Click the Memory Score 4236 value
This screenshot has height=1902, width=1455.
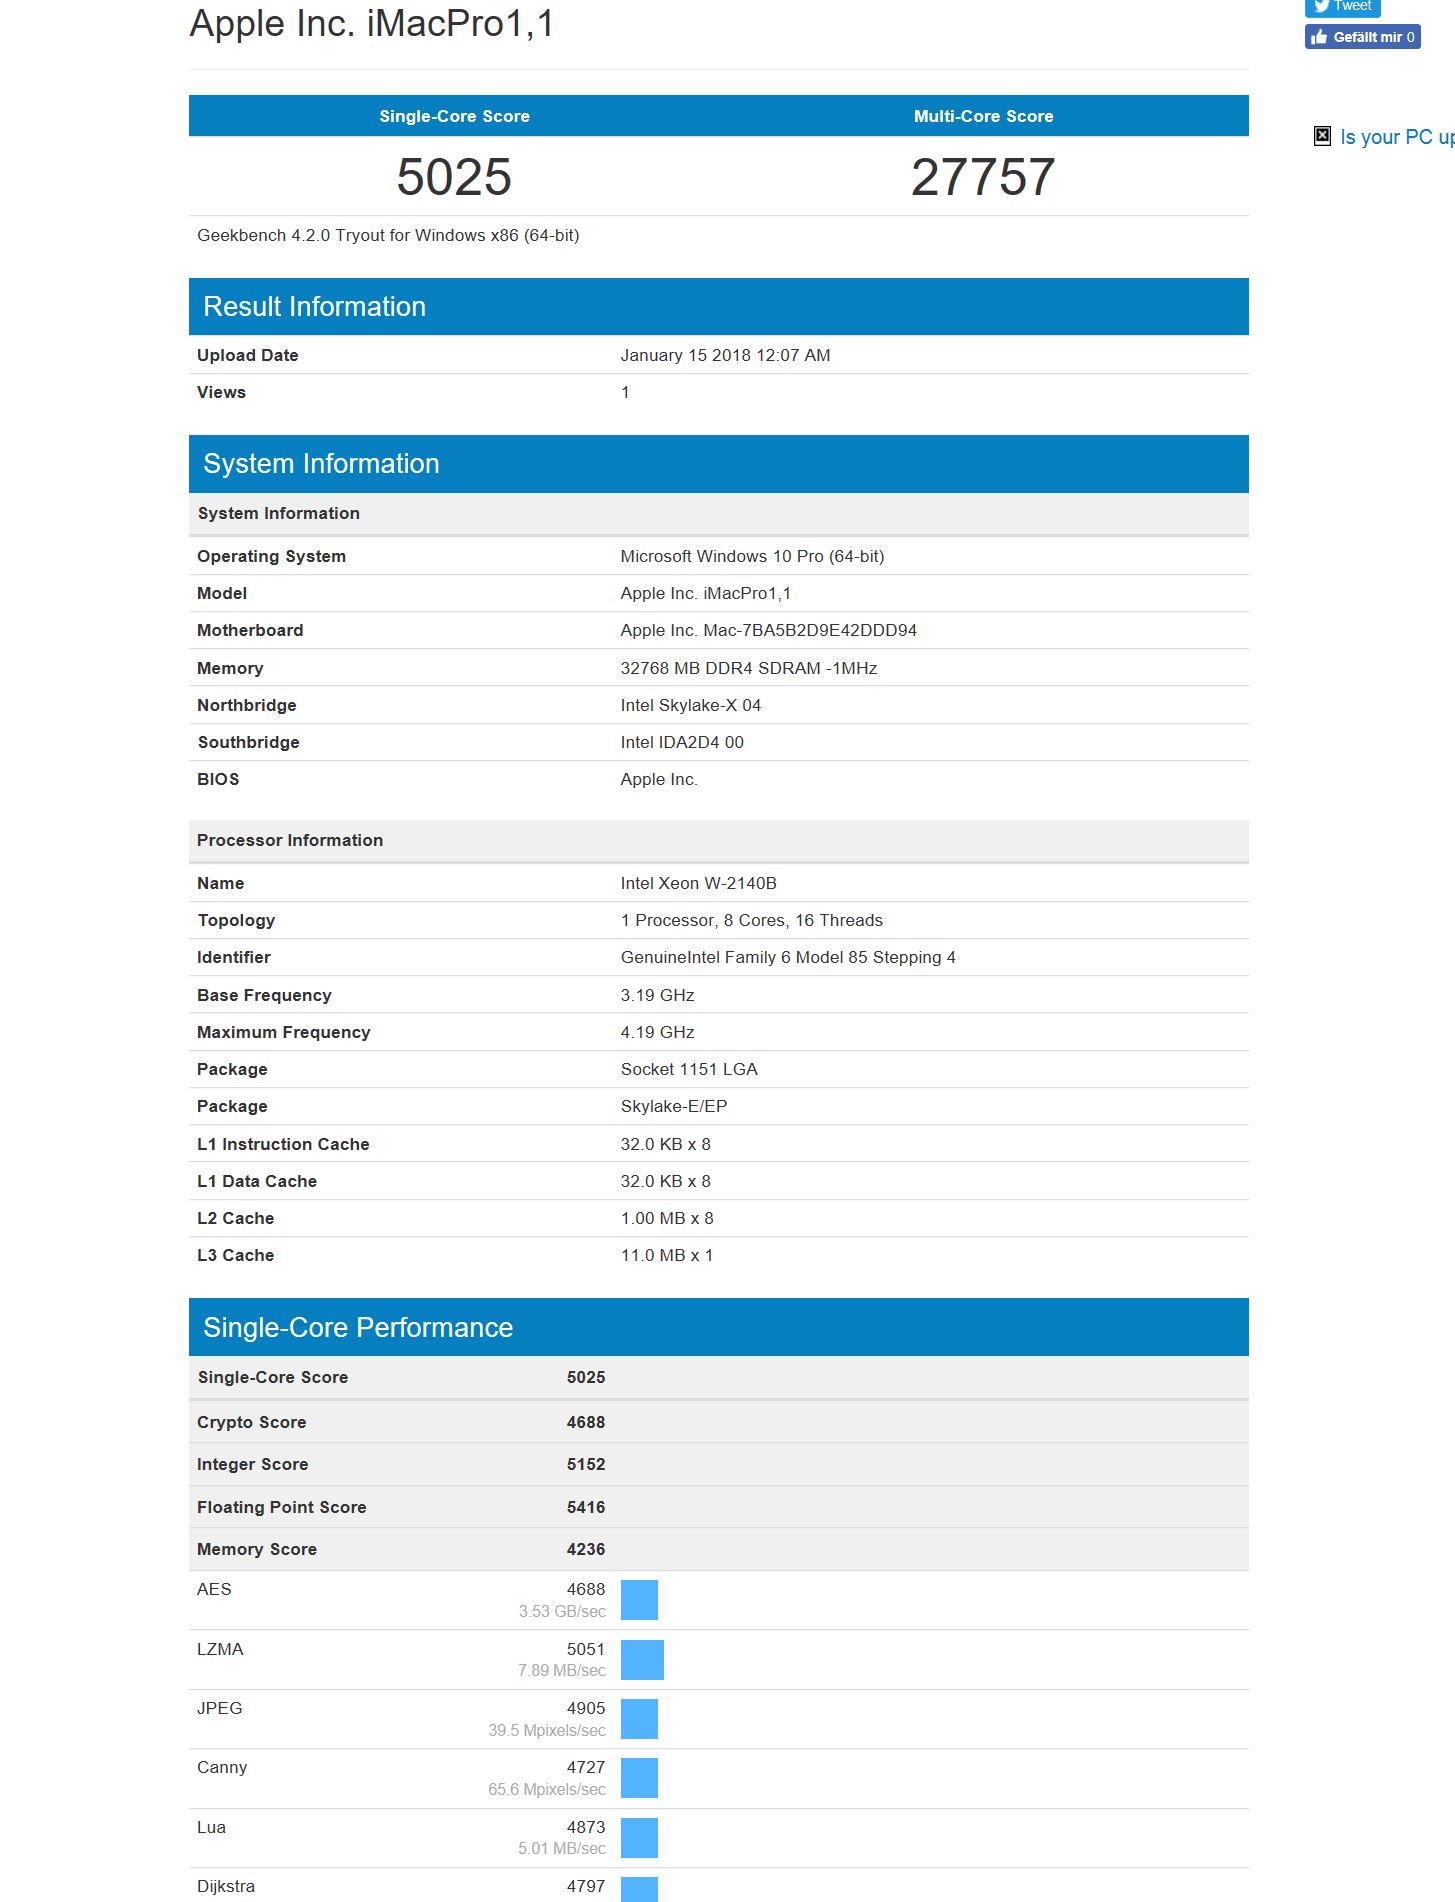[586, 1549]
